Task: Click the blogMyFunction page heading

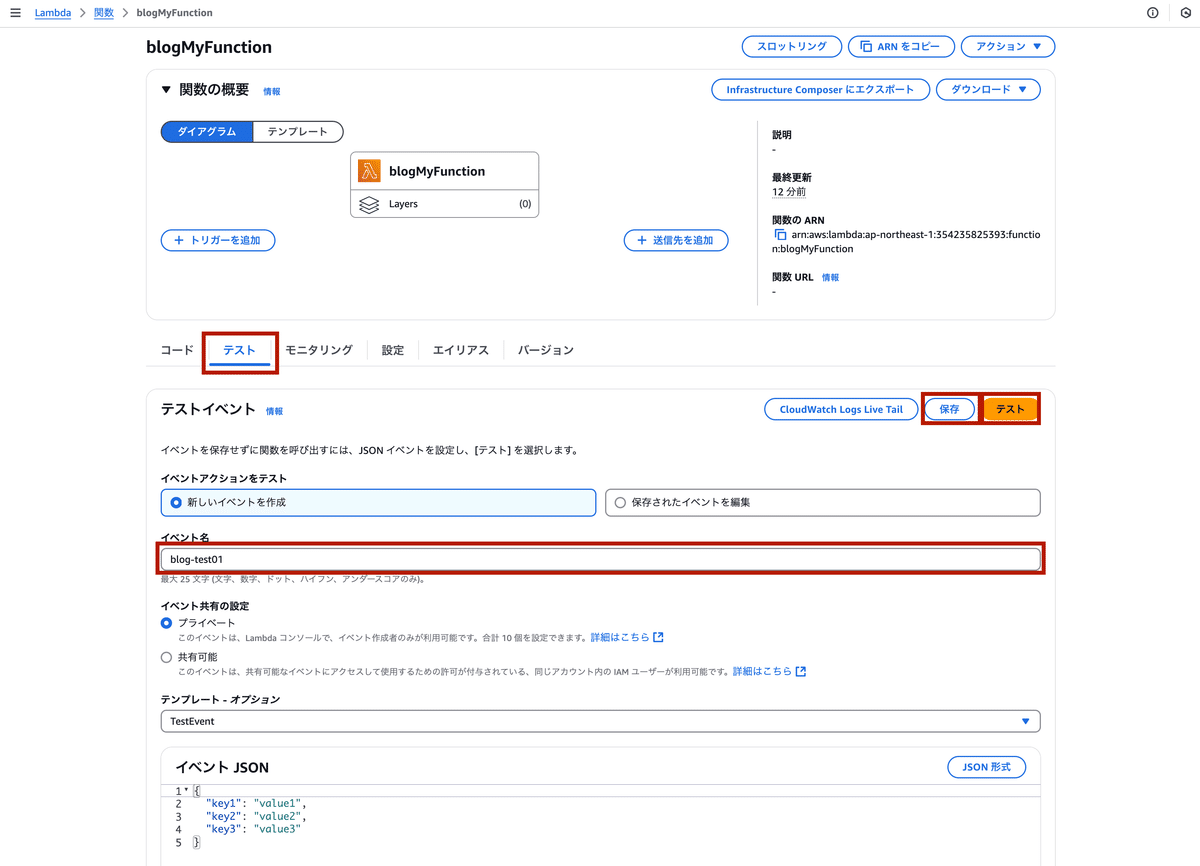Action: point(209,47)
